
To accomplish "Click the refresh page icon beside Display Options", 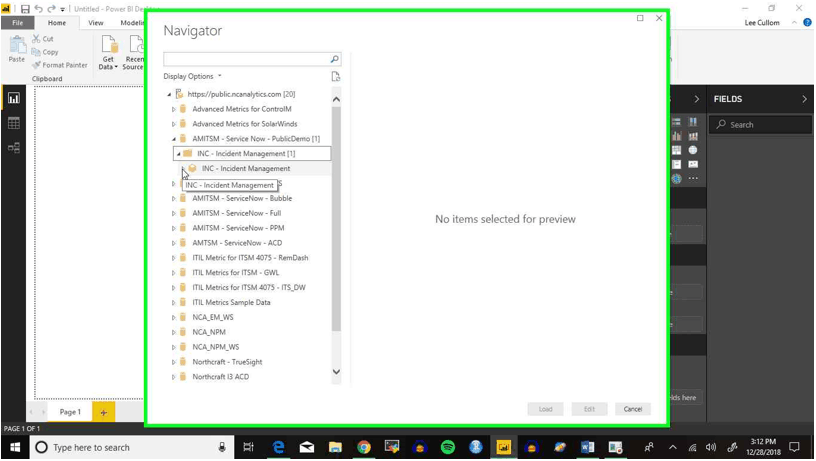I will click(x=336, y=77).
